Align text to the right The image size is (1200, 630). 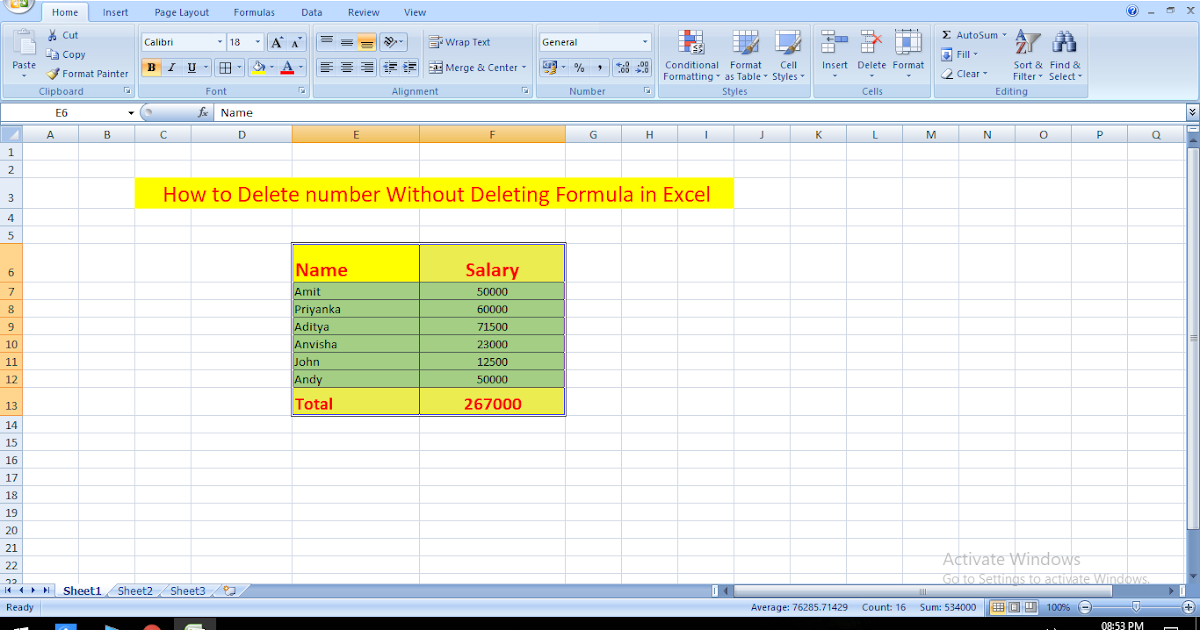pos(367,67)
